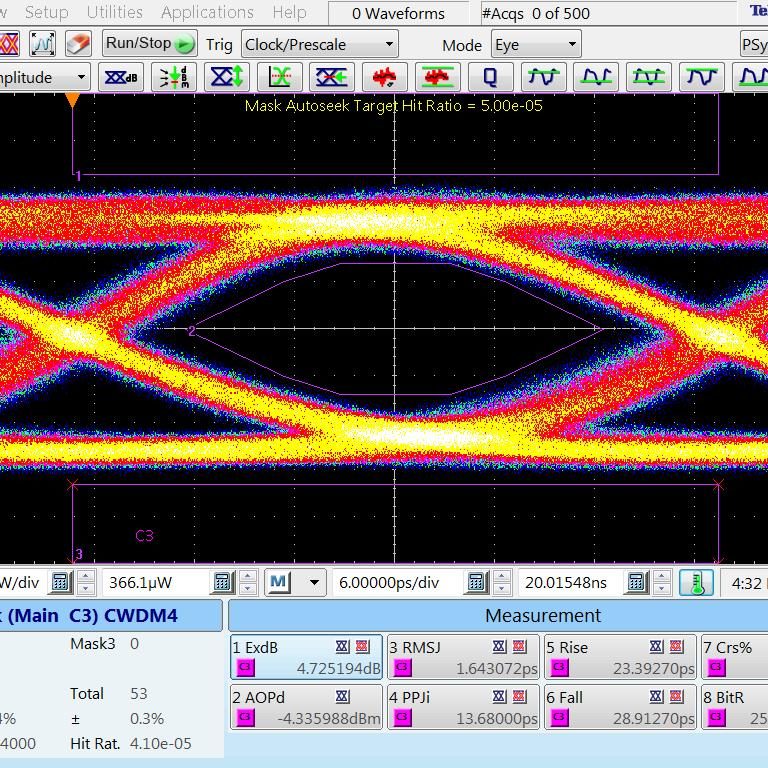Click the red annotation icon in 4 PPJi cell
The image size is (768, 768).
point(519,696)
